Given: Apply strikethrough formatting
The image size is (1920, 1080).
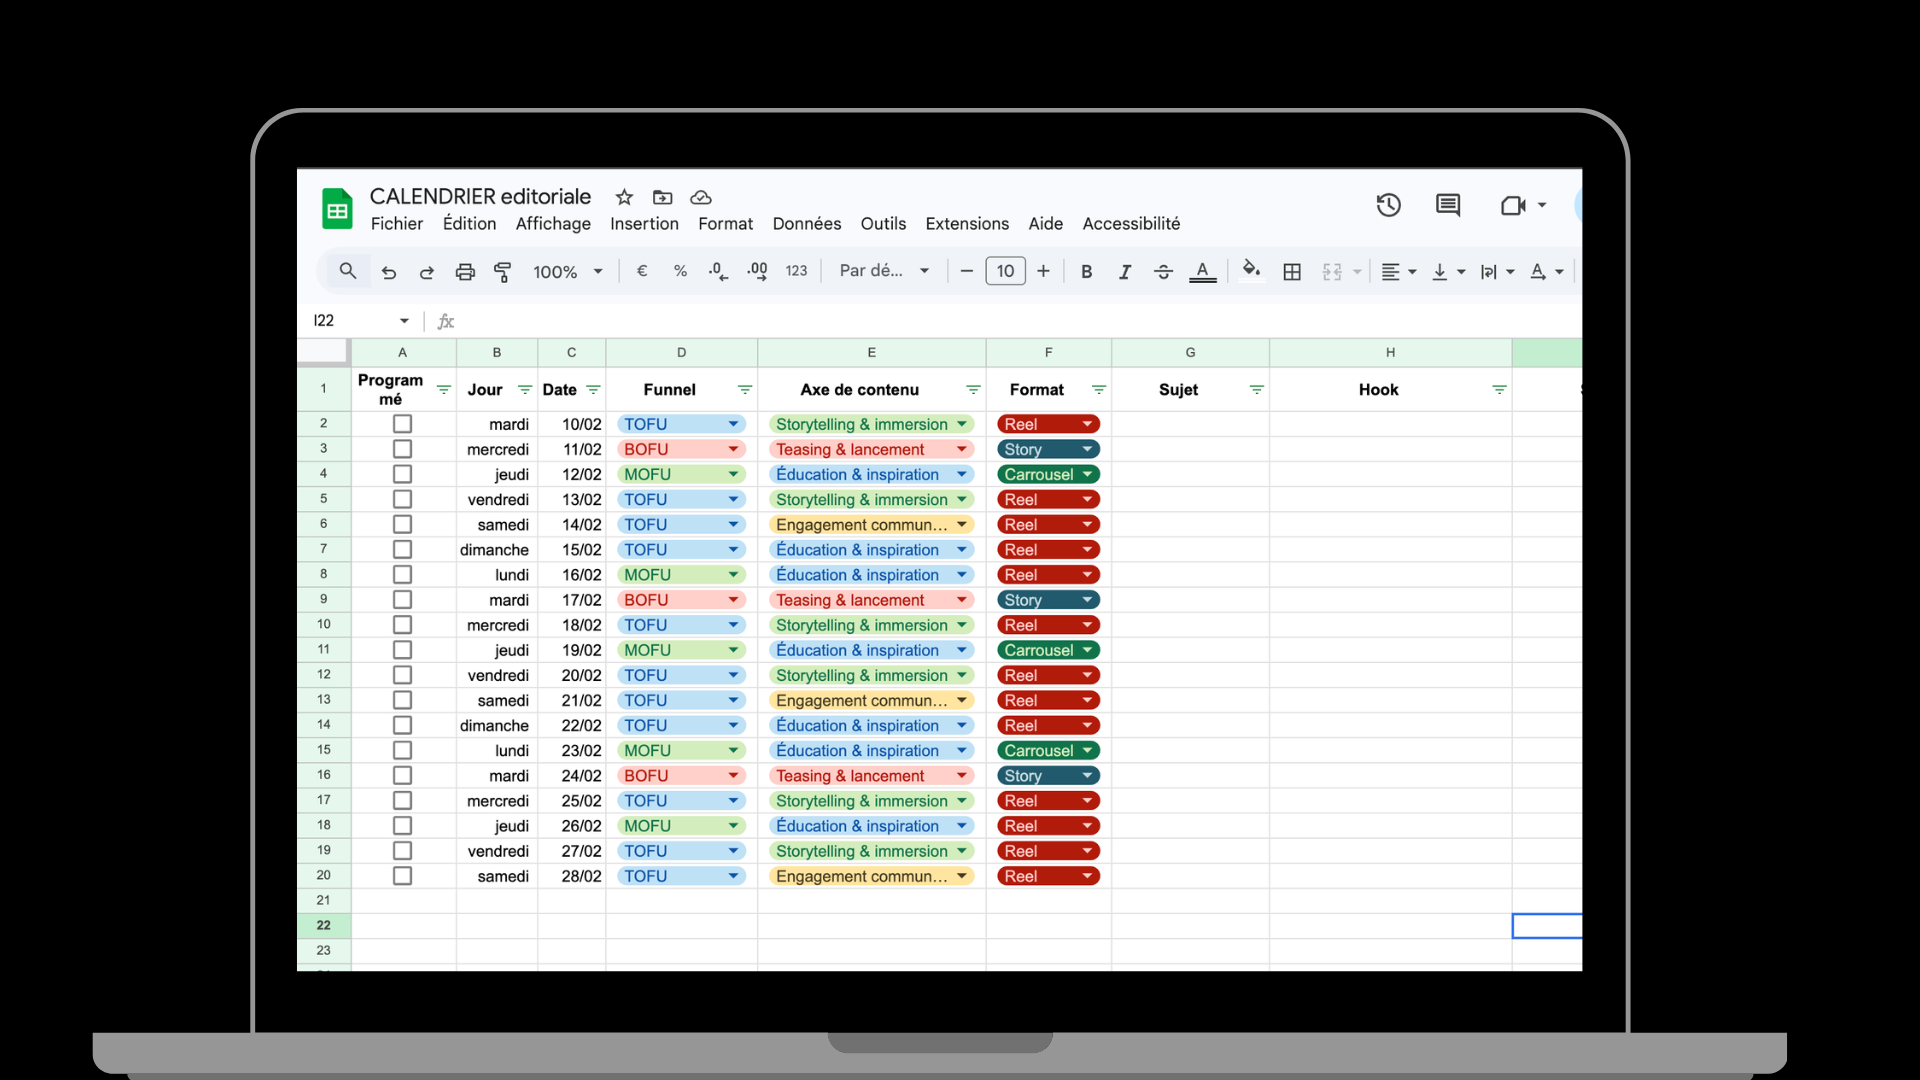Looking at the screenshot, I should coord(1163,272).
